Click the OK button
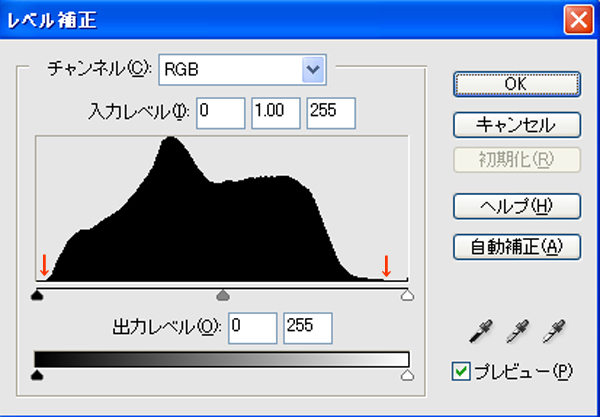Viewport: 600px width, 417px height. coord(517,84)
